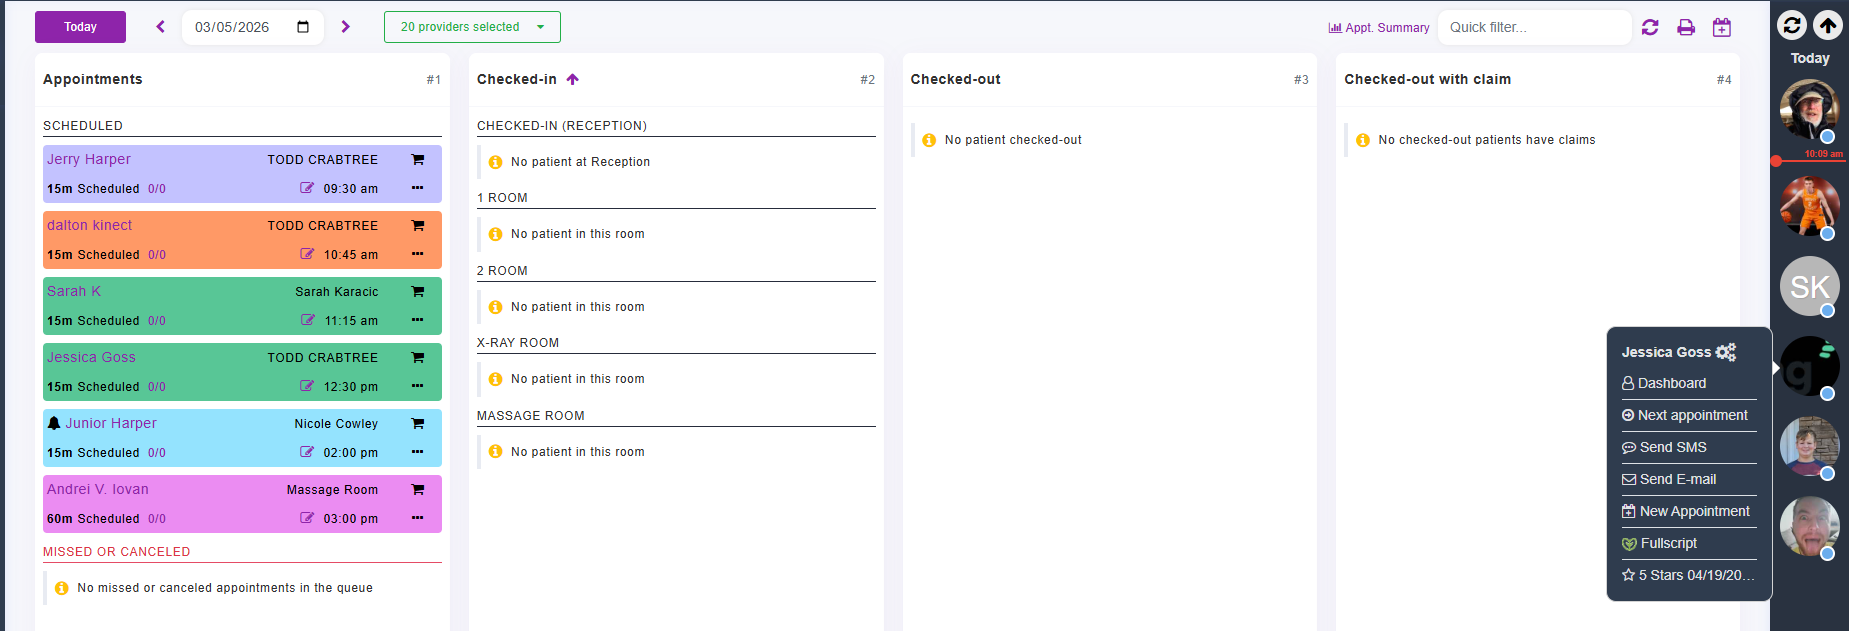This screenshot has height=631, width=1849.
Task: Click the shopping cart icon on Jerry Harper's appointment
Action: (418, 160)
